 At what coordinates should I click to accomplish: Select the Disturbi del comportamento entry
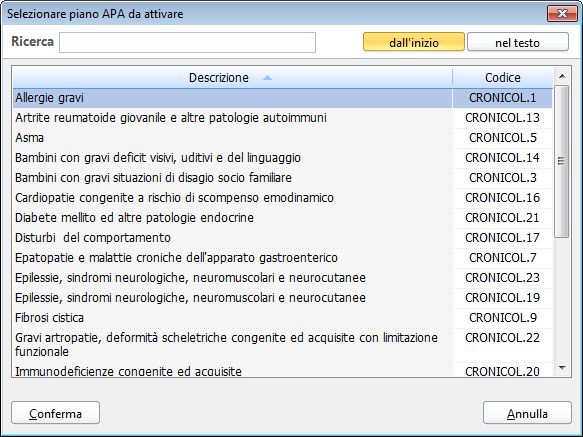283,238
